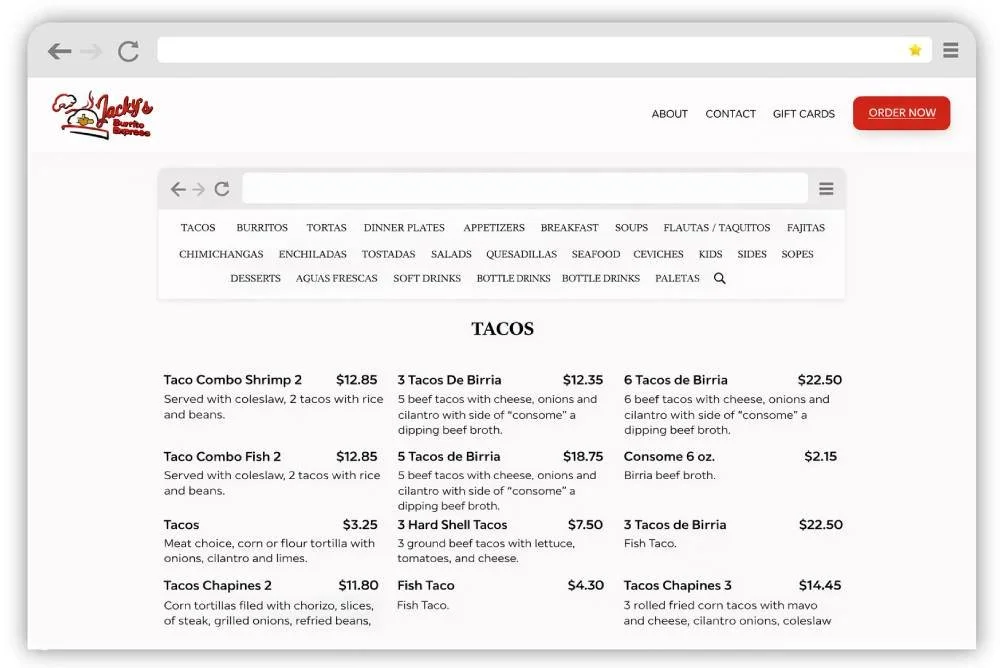This screenshot has height=668, width=1000.
Task: Click the Consome 6 oz. item
Action: point(669,456)
